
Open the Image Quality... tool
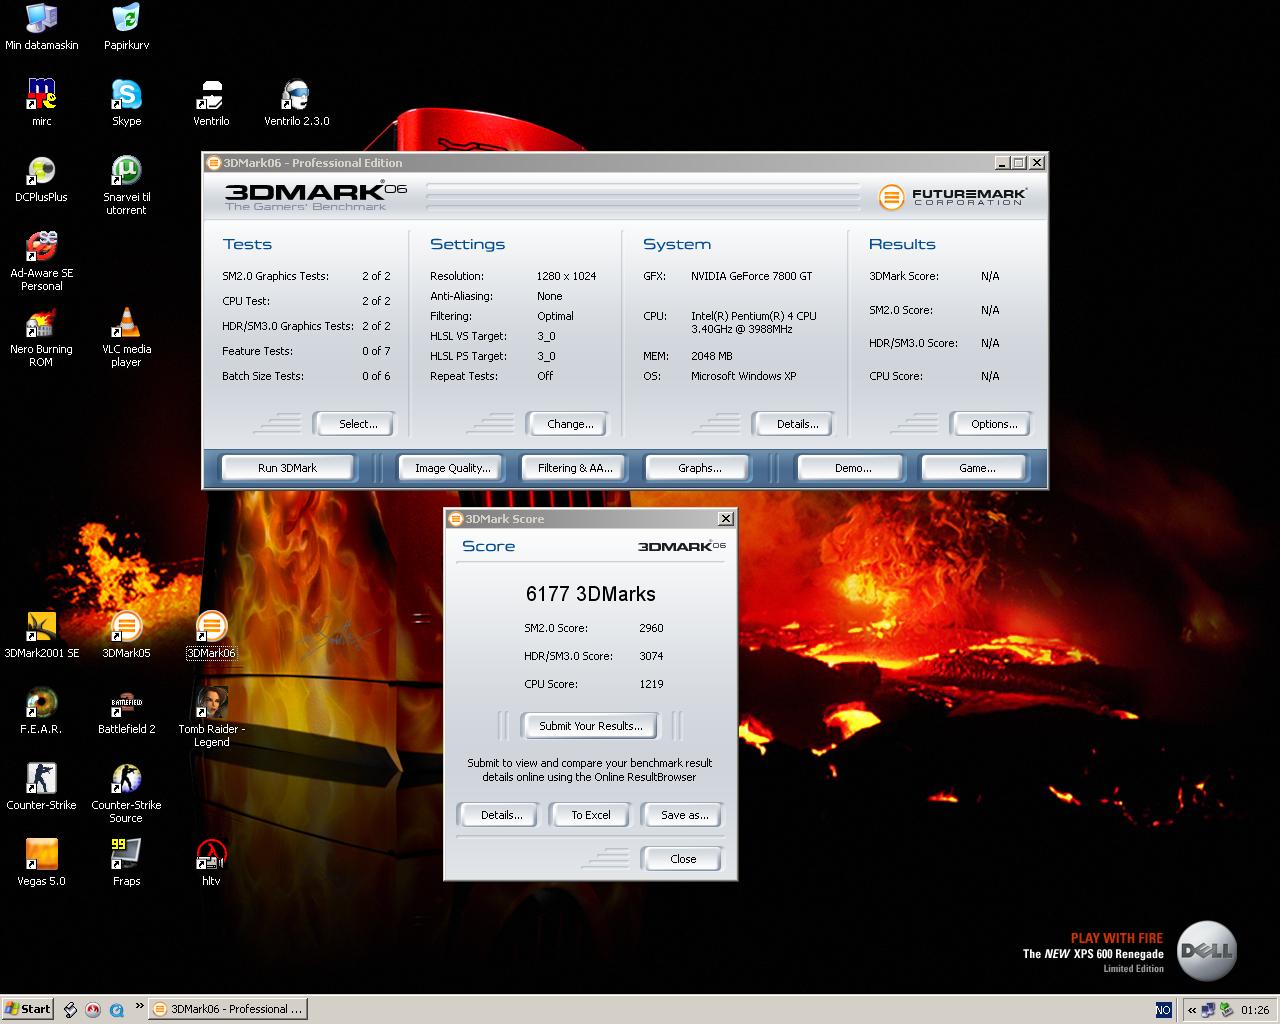tap(452, 468)
